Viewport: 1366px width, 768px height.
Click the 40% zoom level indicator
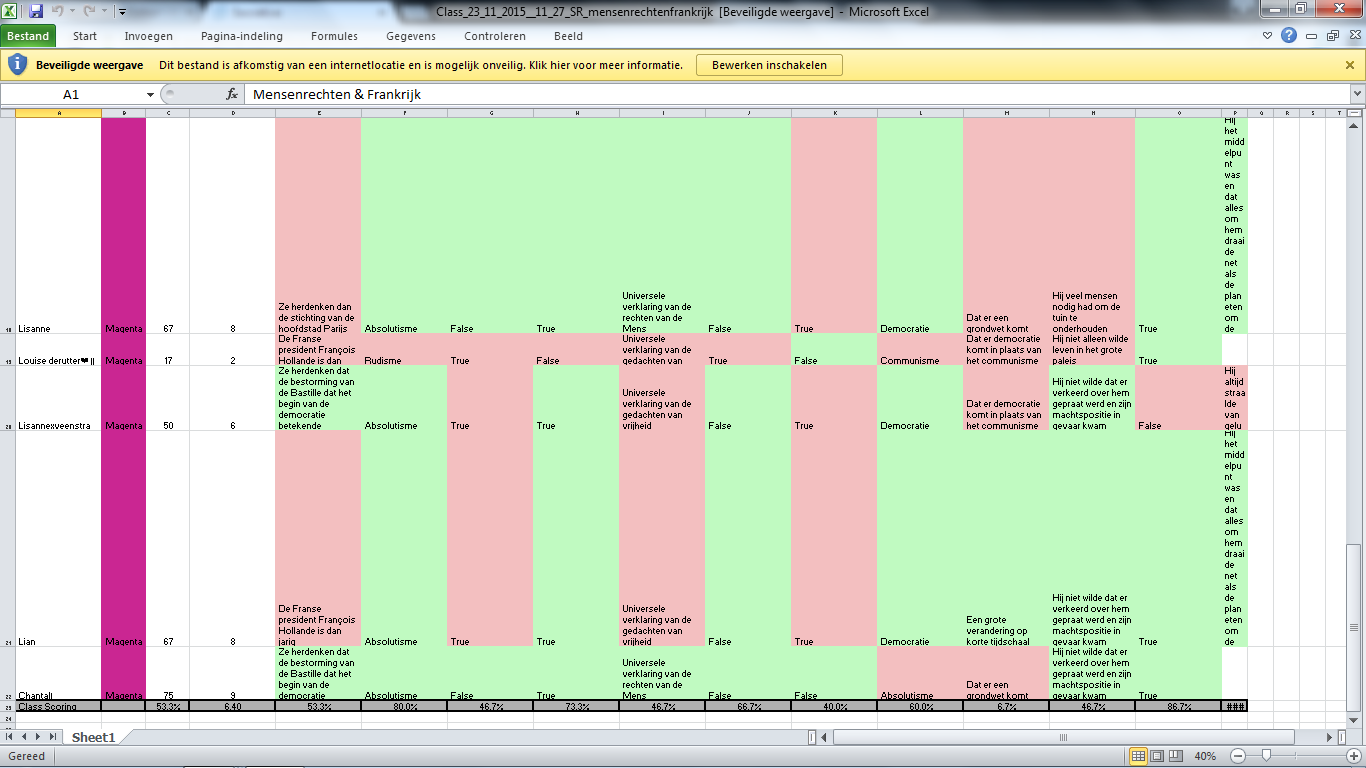pos(1205,756)
